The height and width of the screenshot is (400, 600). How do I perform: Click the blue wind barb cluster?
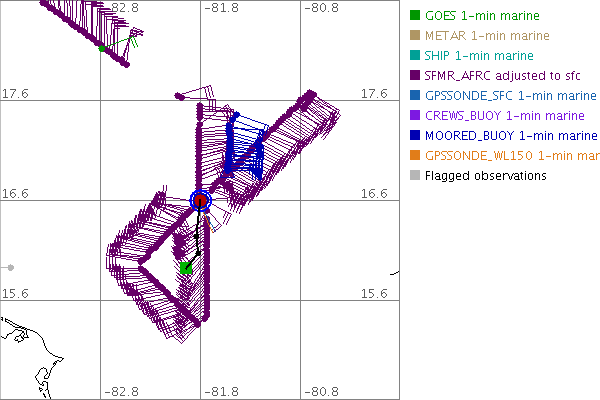click(240, 150)
